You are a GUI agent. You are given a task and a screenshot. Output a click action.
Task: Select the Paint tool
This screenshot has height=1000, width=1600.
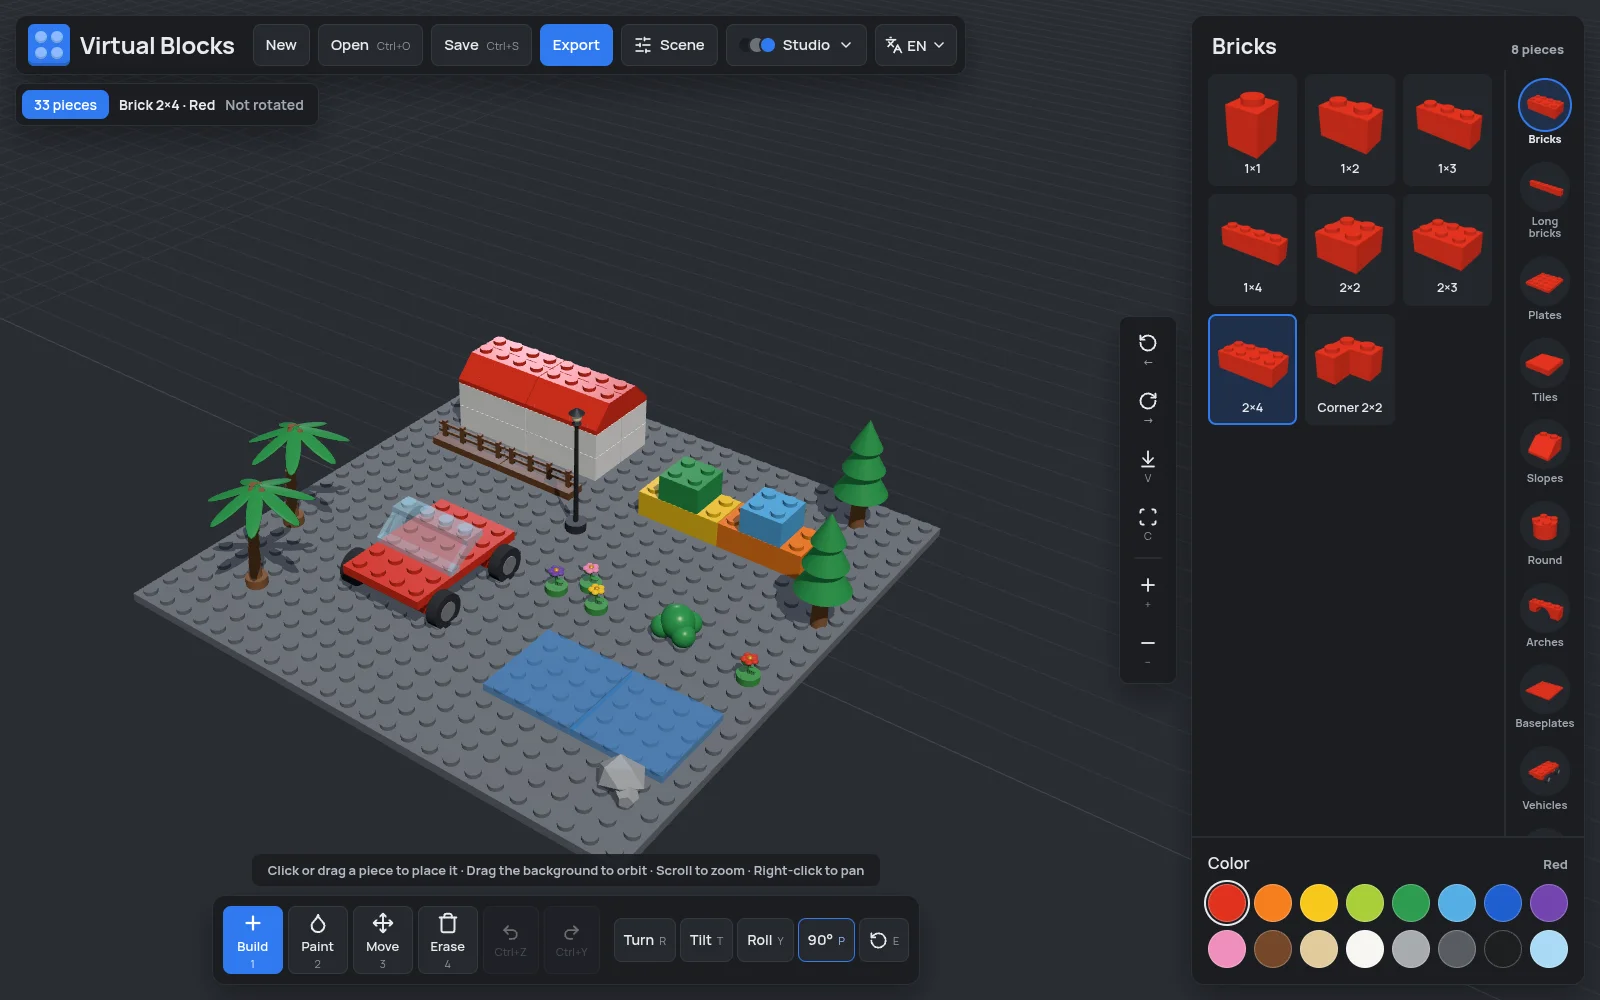tap(318, 940)
